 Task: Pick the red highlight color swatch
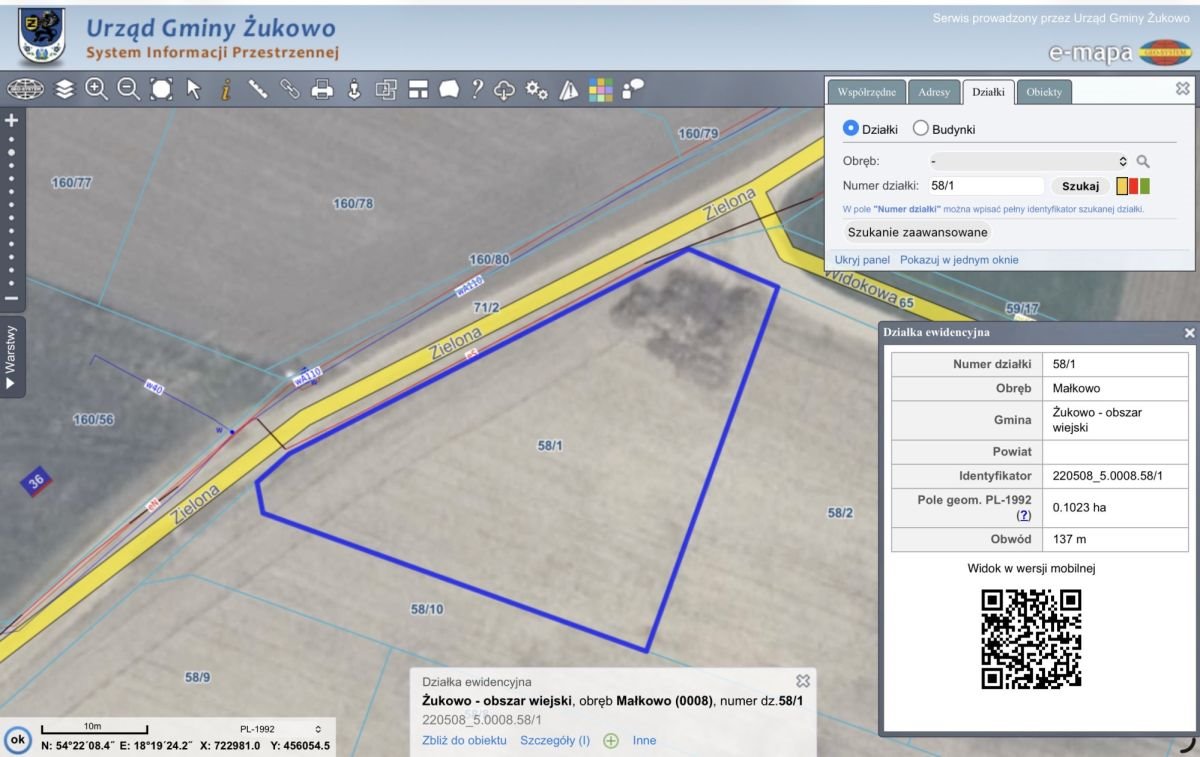click(x=1133, y=186)
